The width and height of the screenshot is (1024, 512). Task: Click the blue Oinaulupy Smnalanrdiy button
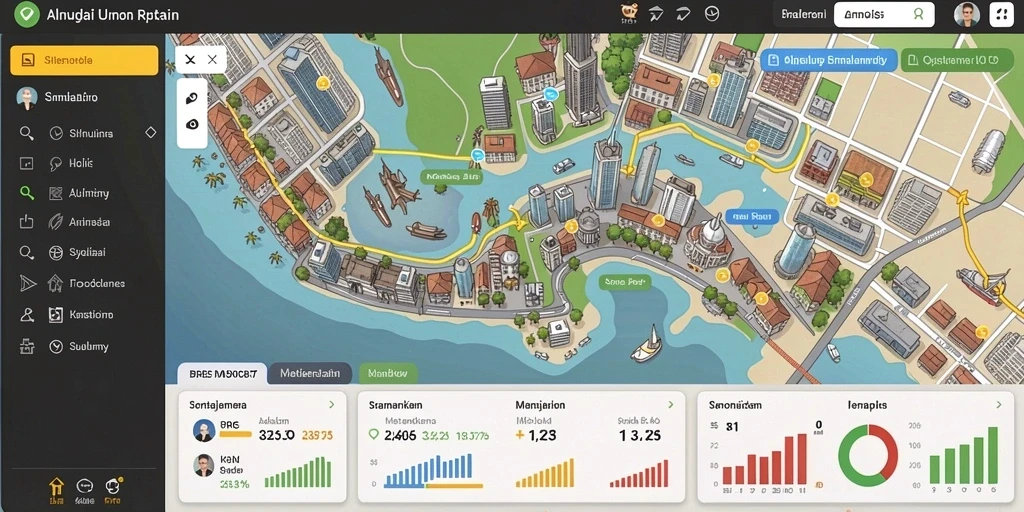829,61
